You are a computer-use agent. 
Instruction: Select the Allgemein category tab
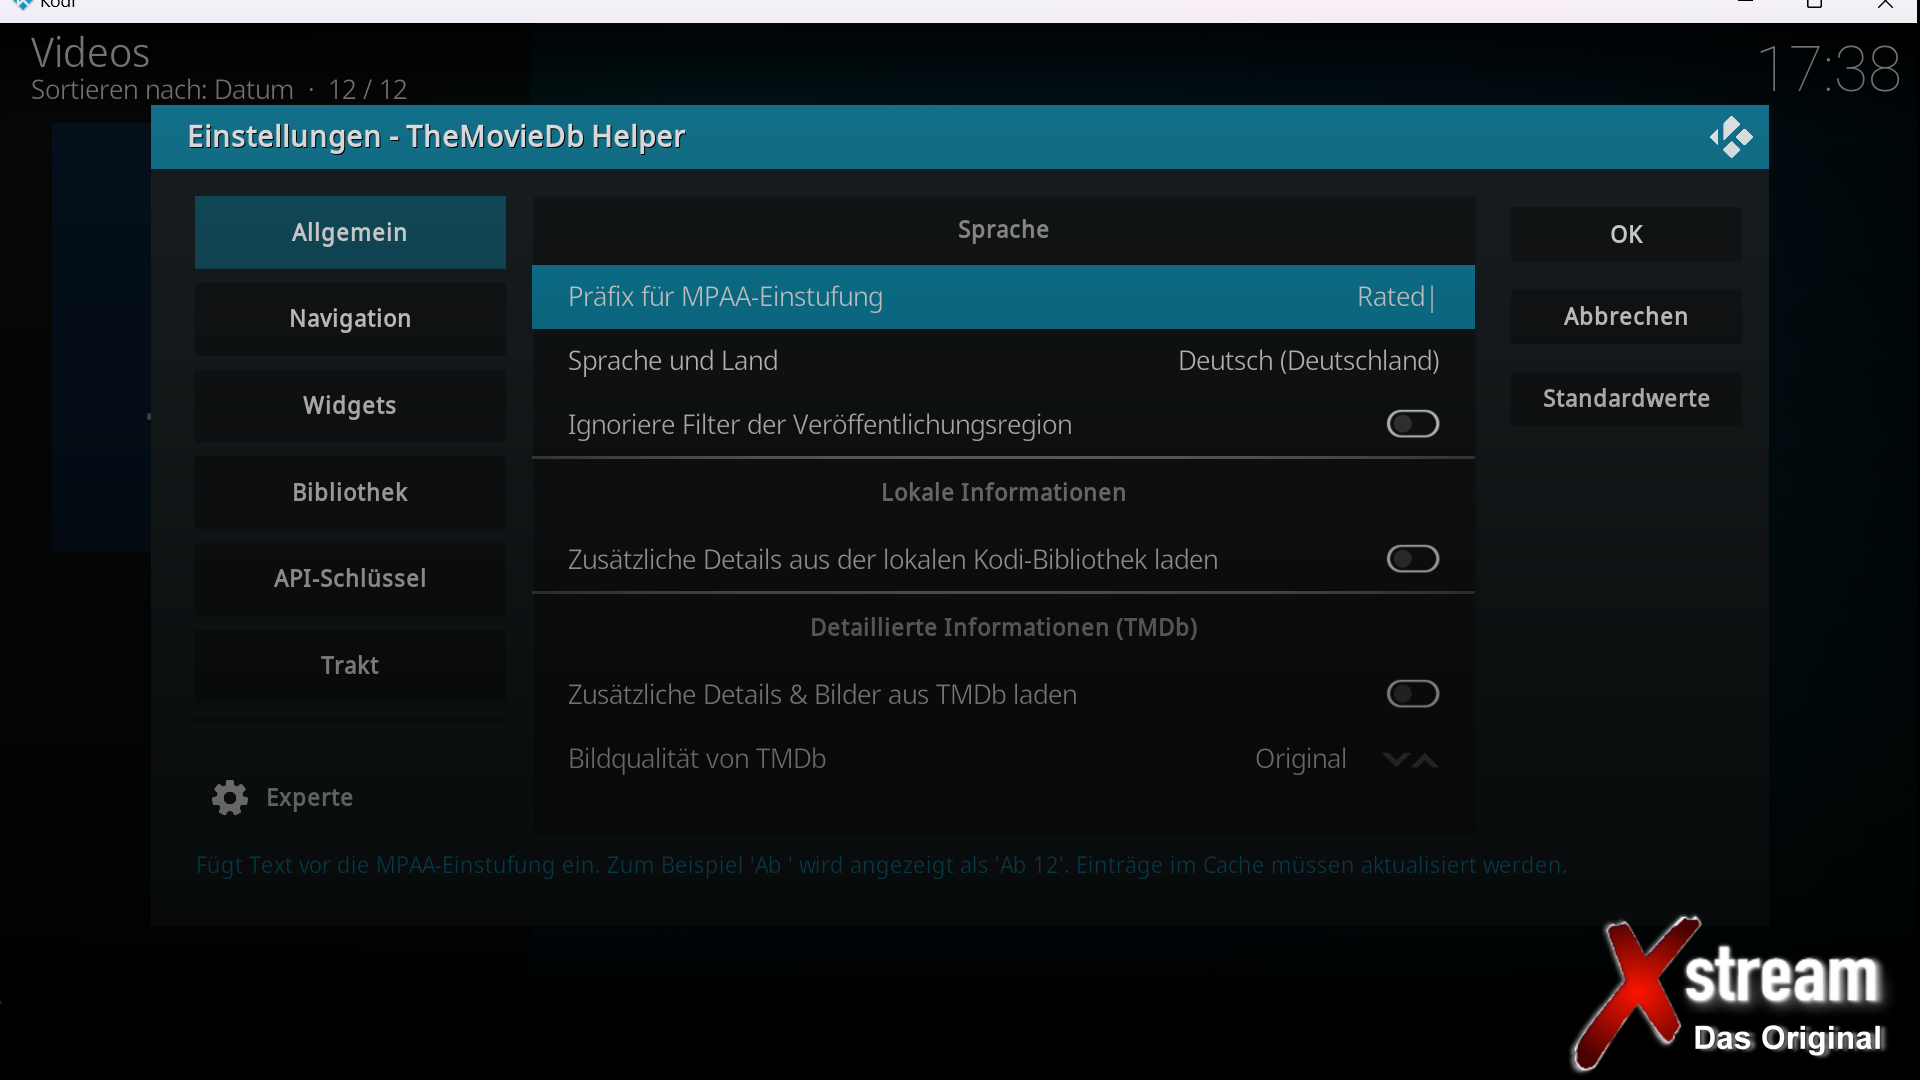tap(350, 232)
